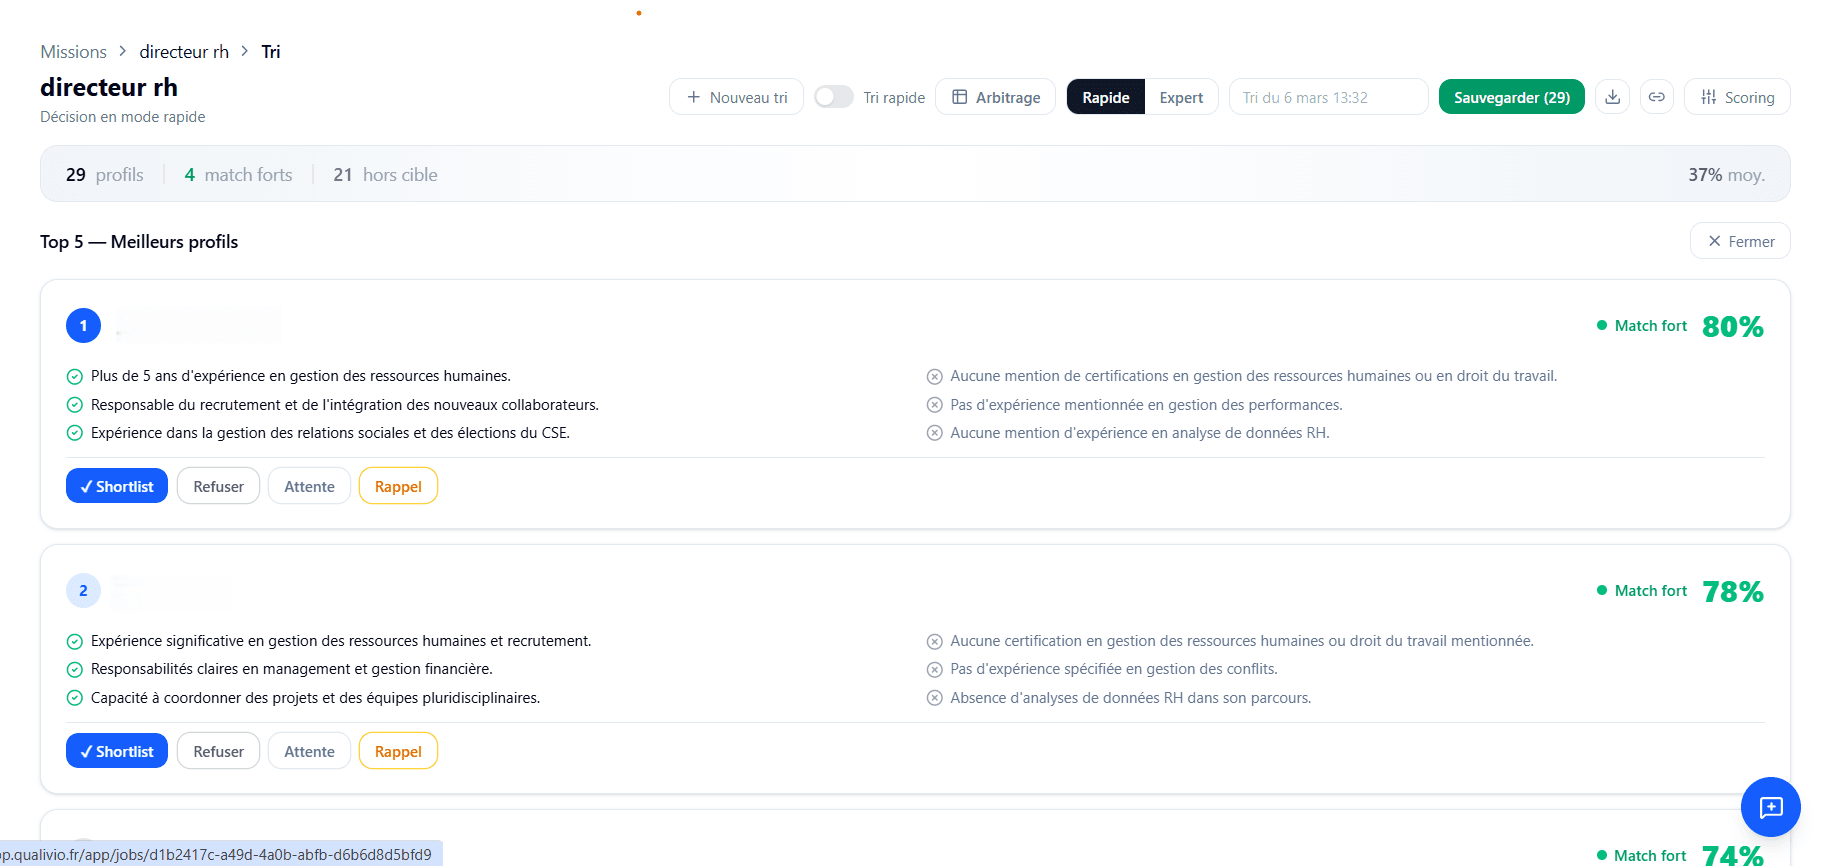Open the 'directeur rh' breadcrumb link
This screenshot has width=1828, height=866.
coord(184,52)
